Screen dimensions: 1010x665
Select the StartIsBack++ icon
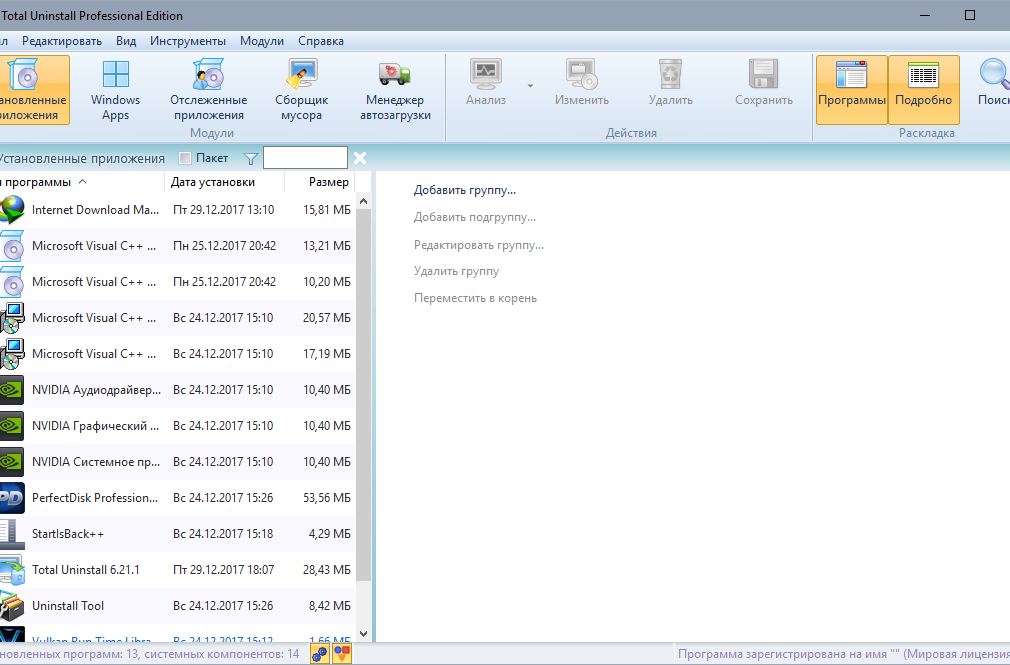point(12,534)
